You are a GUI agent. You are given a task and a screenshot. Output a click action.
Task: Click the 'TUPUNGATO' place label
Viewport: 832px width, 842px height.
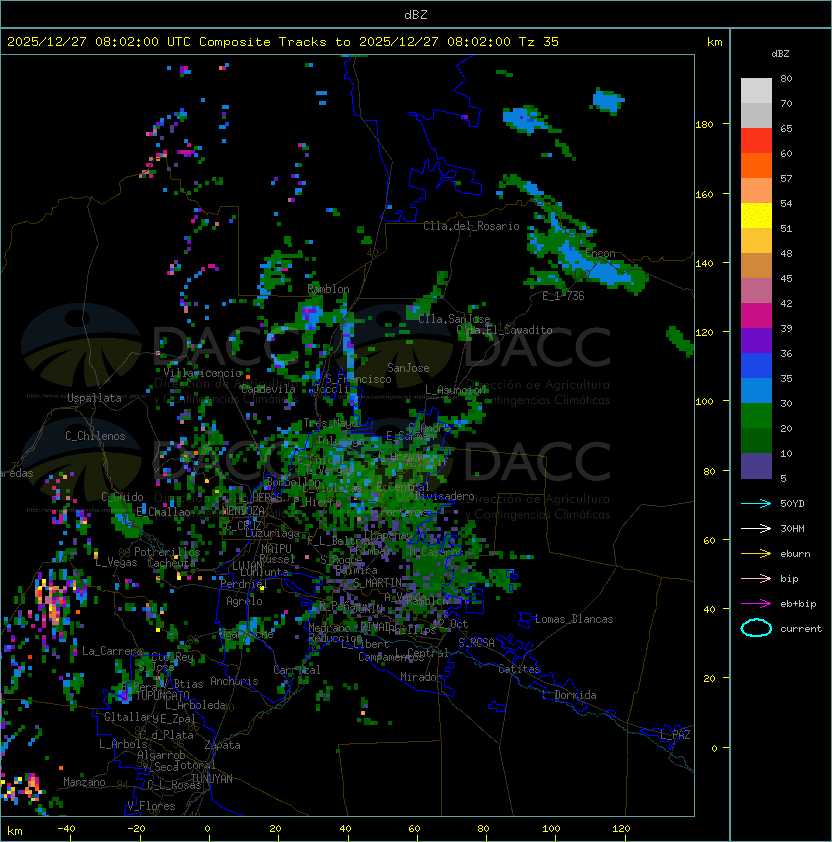[163, 695]
